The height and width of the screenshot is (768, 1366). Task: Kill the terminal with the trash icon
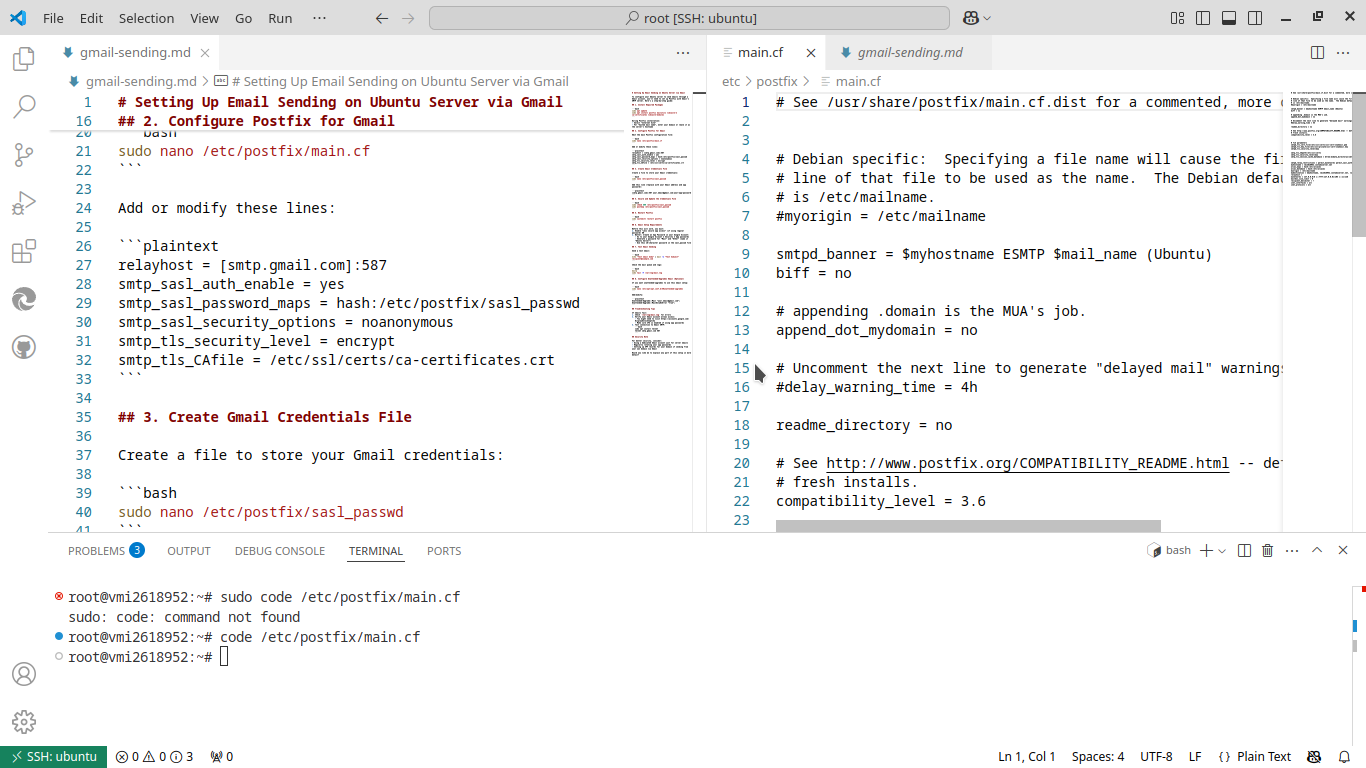pyautogui.click(x=1267, y=550)
